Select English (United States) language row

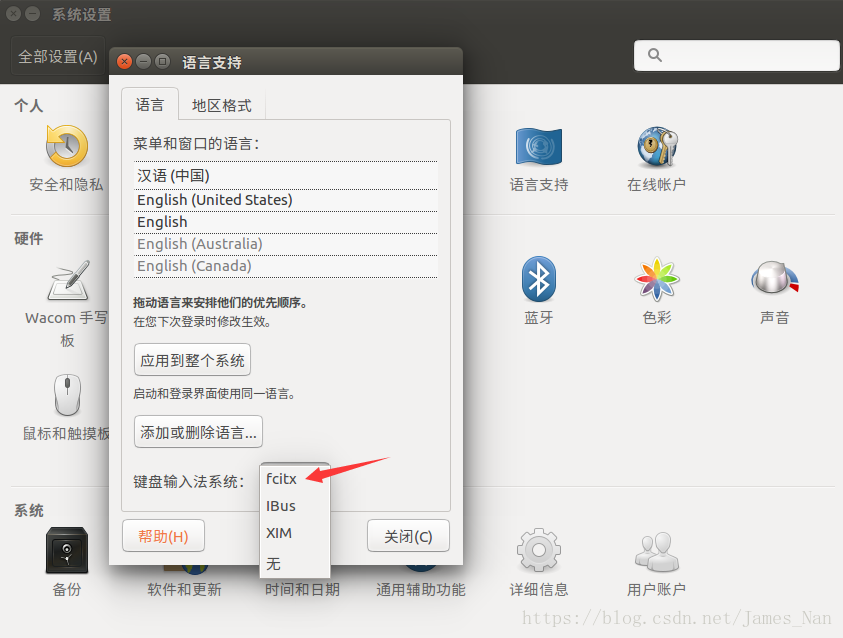(285, 200)
